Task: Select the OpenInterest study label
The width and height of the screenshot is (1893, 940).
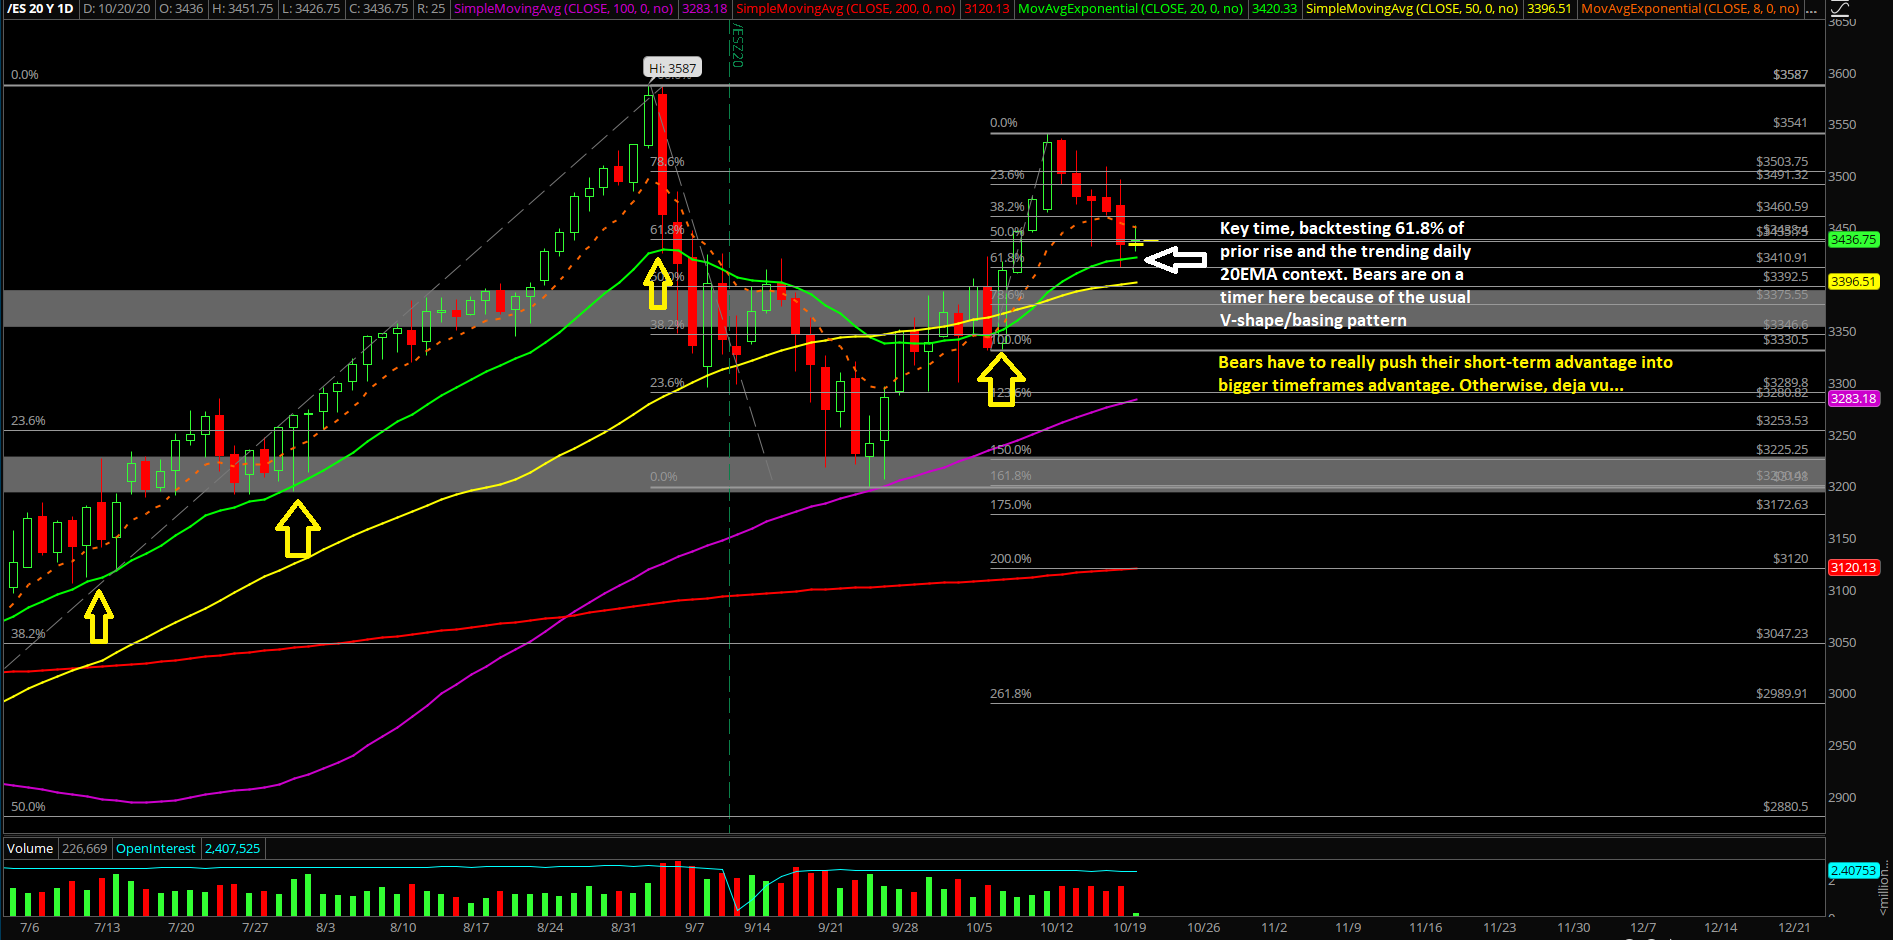Action: [156, 848]
